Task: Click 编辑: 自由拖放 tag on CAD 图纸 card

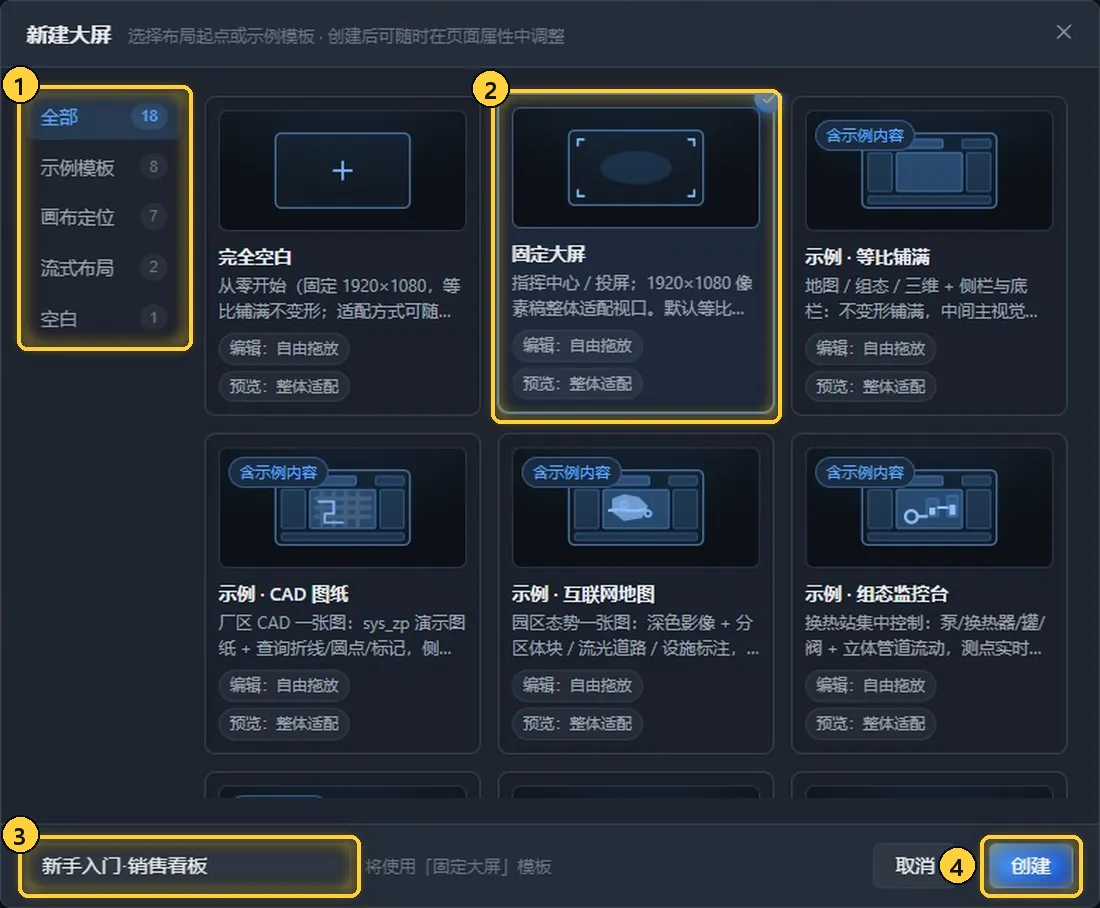Action: click(284, 685)
